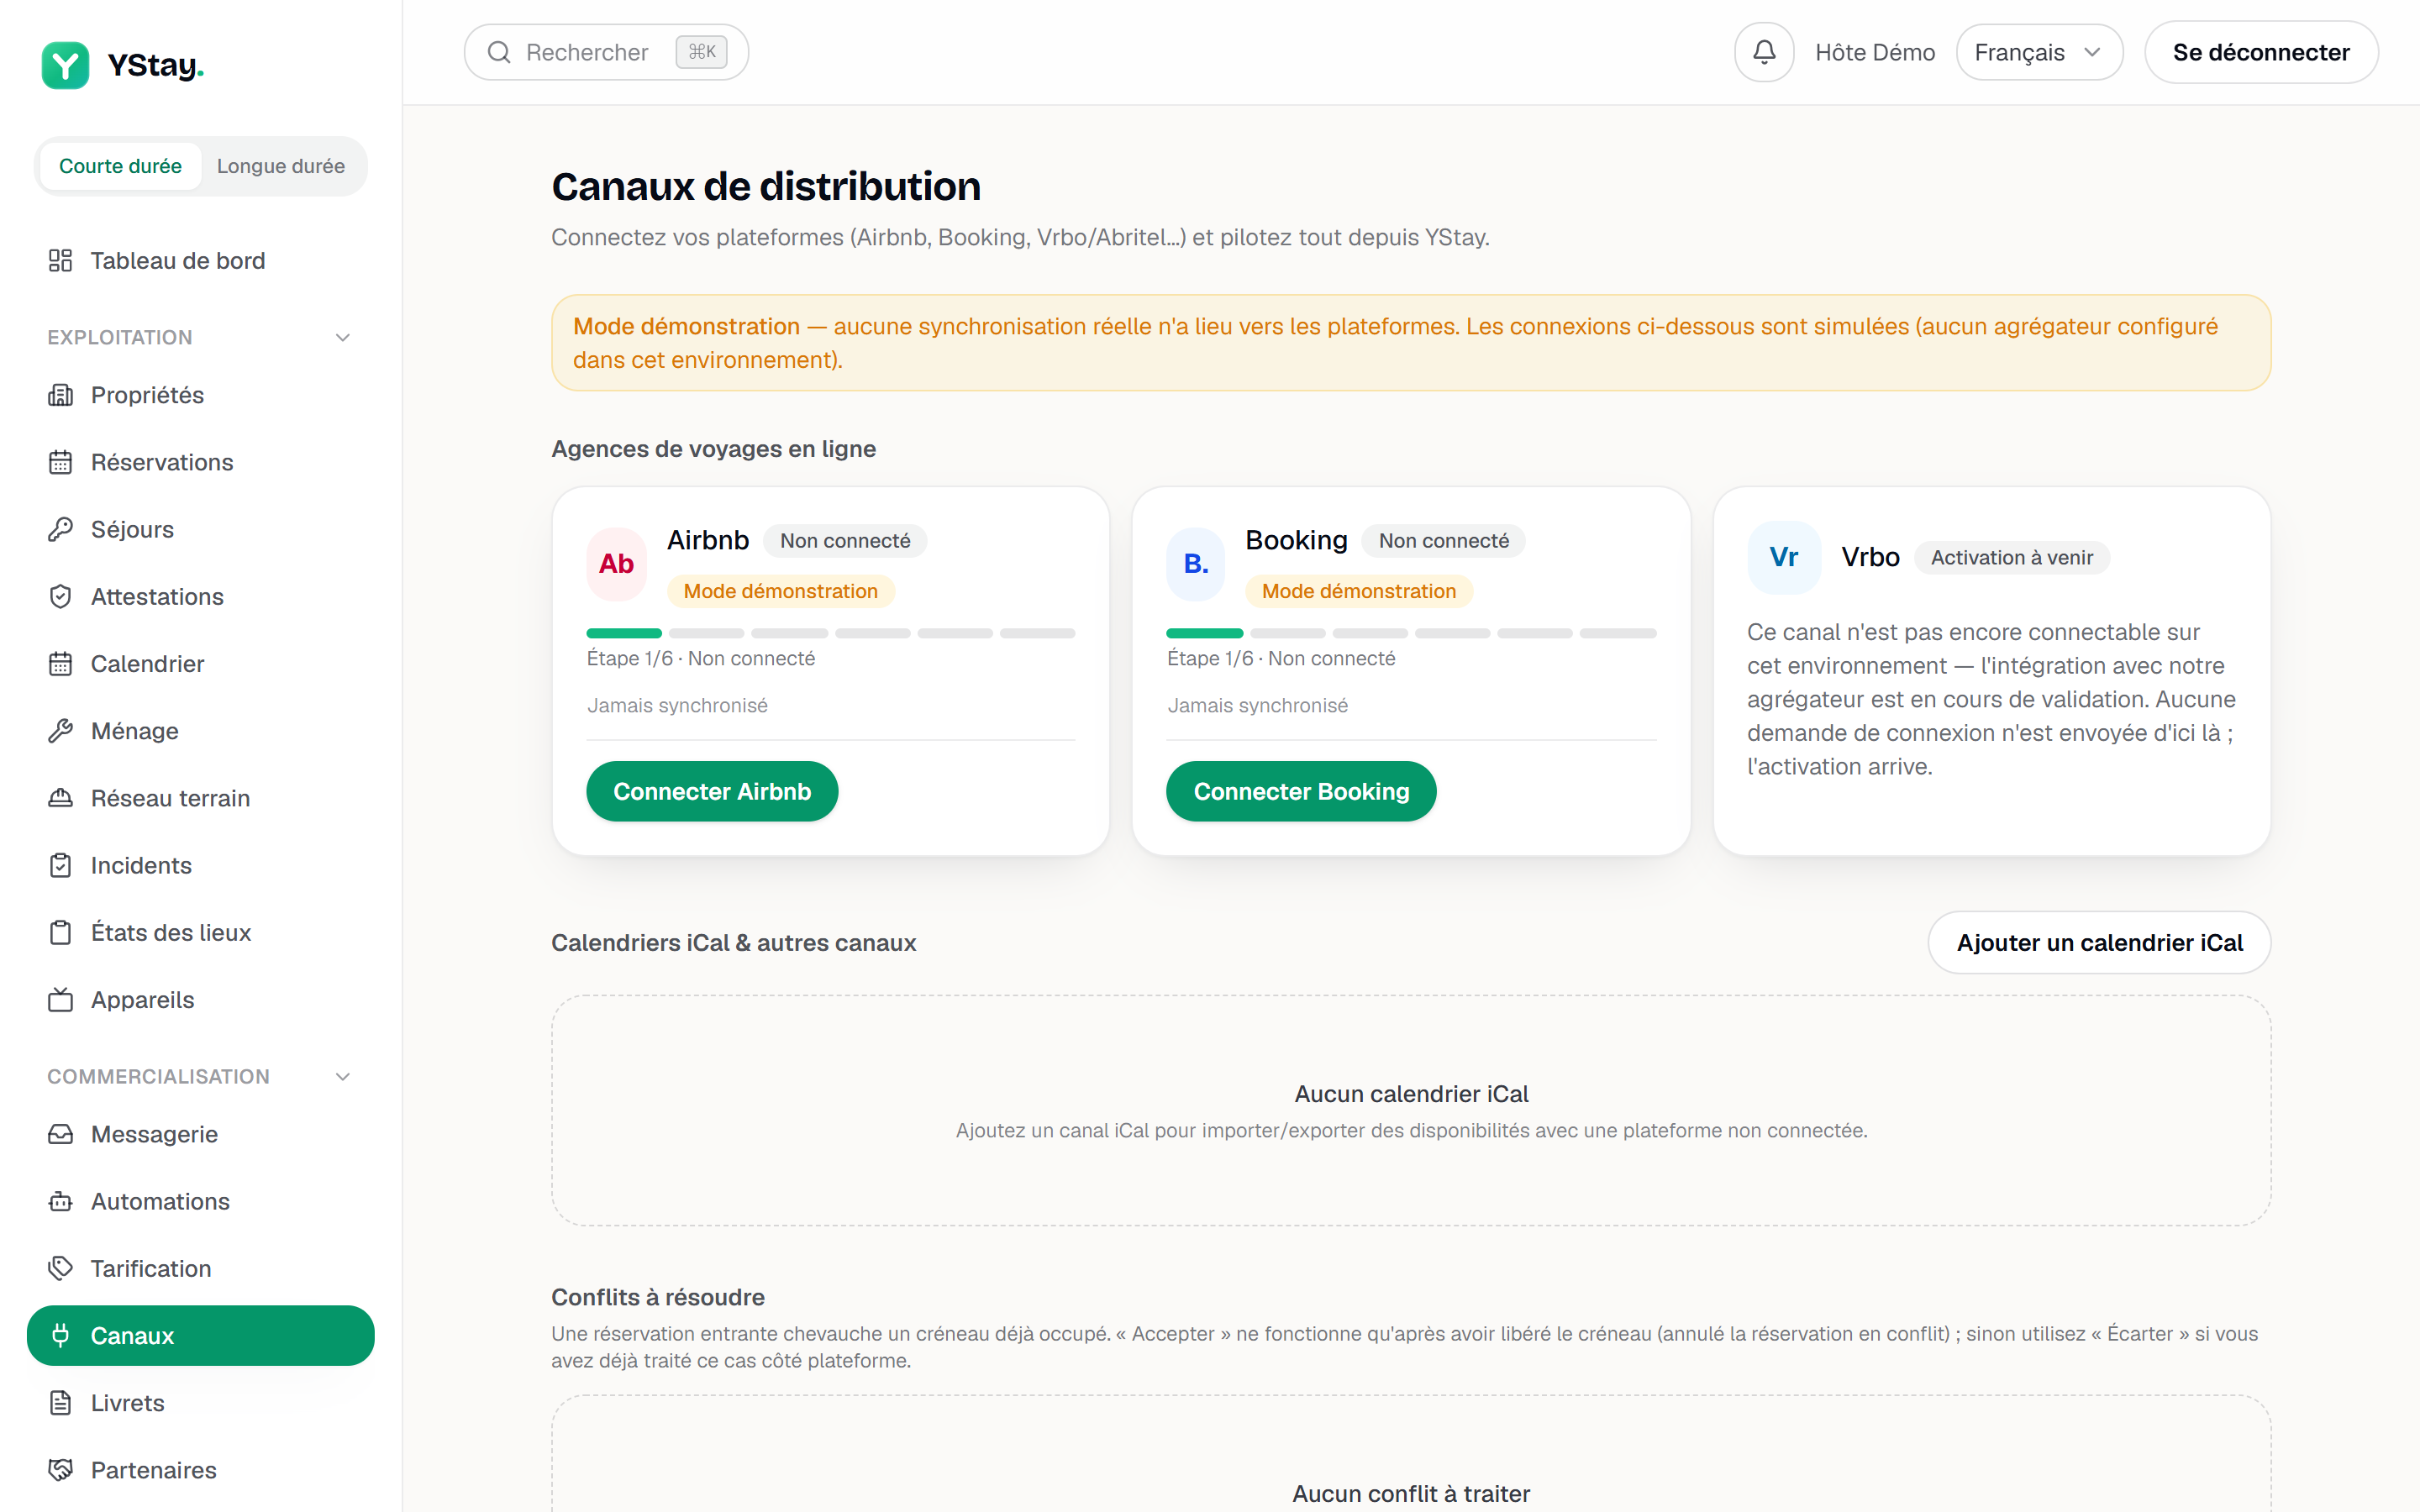Open the Partenaires menu item

200,1469
